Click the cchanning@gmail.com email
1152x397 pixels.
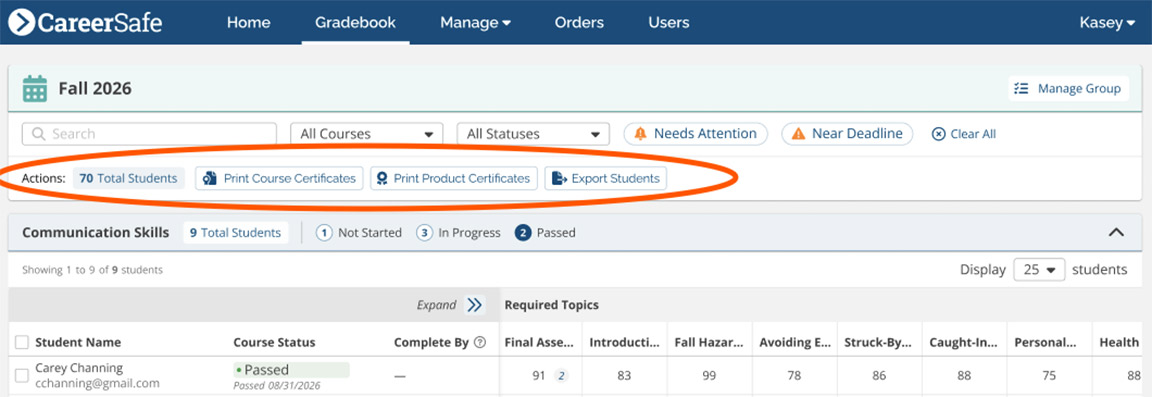97,383
